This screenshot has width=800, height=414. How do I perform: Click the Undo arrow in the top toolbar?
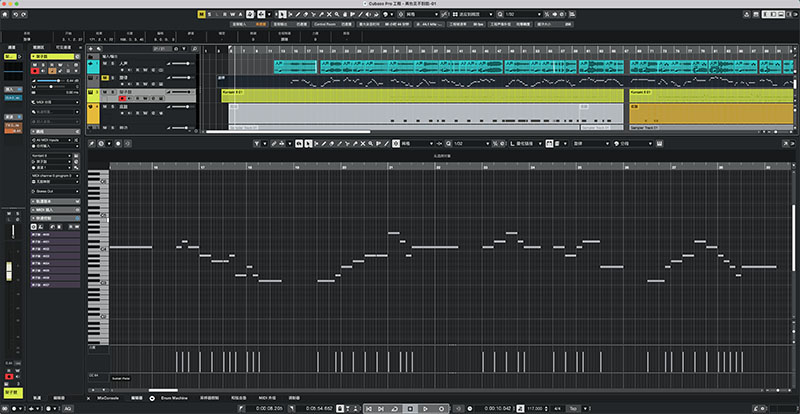[16, 14]
